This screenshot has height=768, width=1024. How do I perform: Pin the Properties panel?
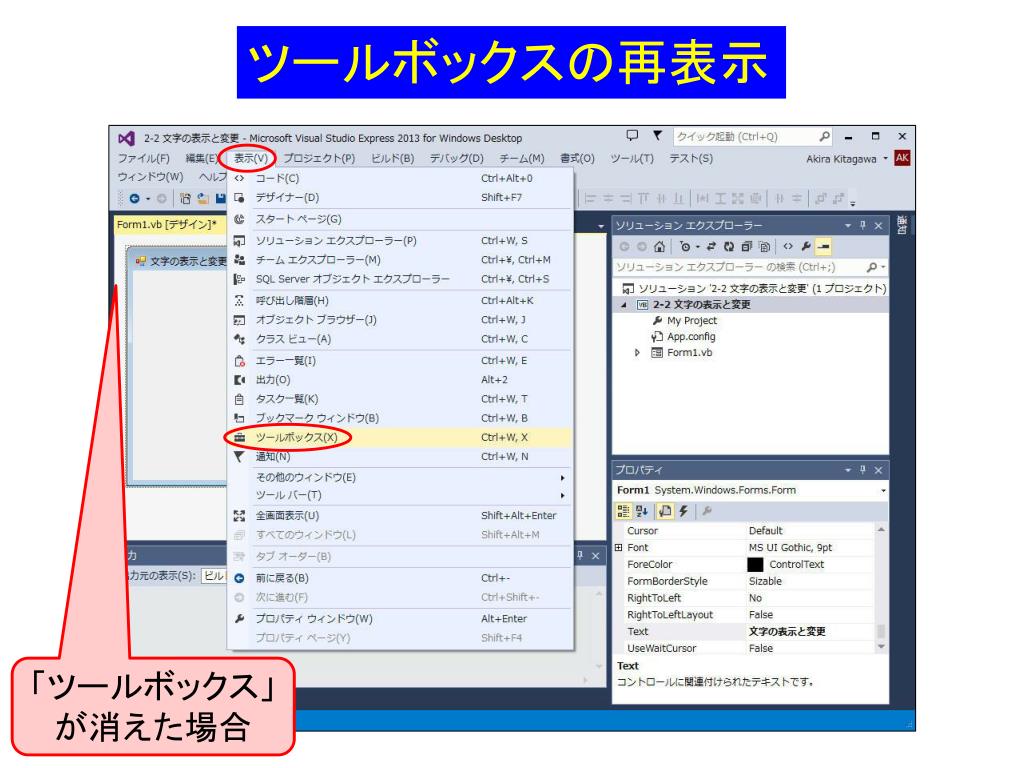863,470
